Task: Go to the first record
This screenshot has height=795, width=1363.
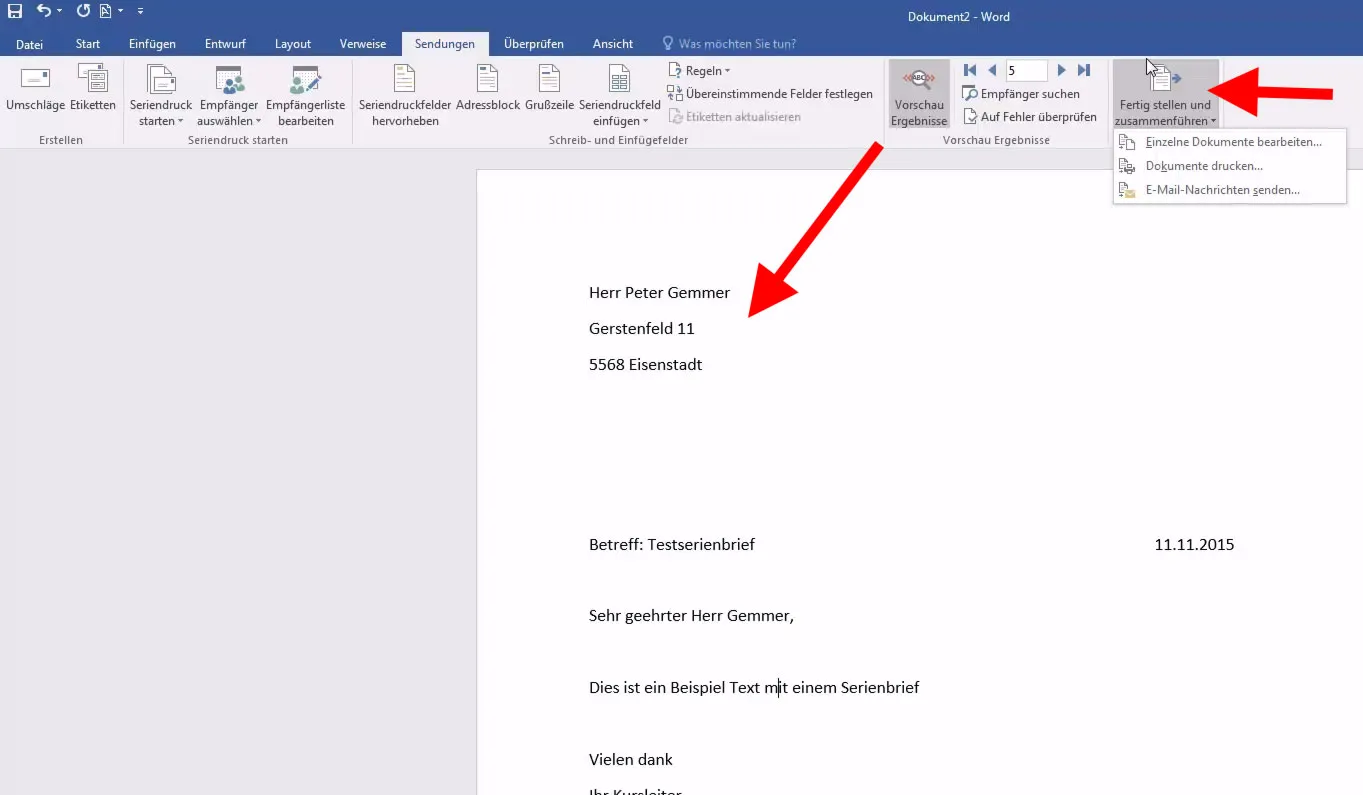Action: tap(970, 70)
